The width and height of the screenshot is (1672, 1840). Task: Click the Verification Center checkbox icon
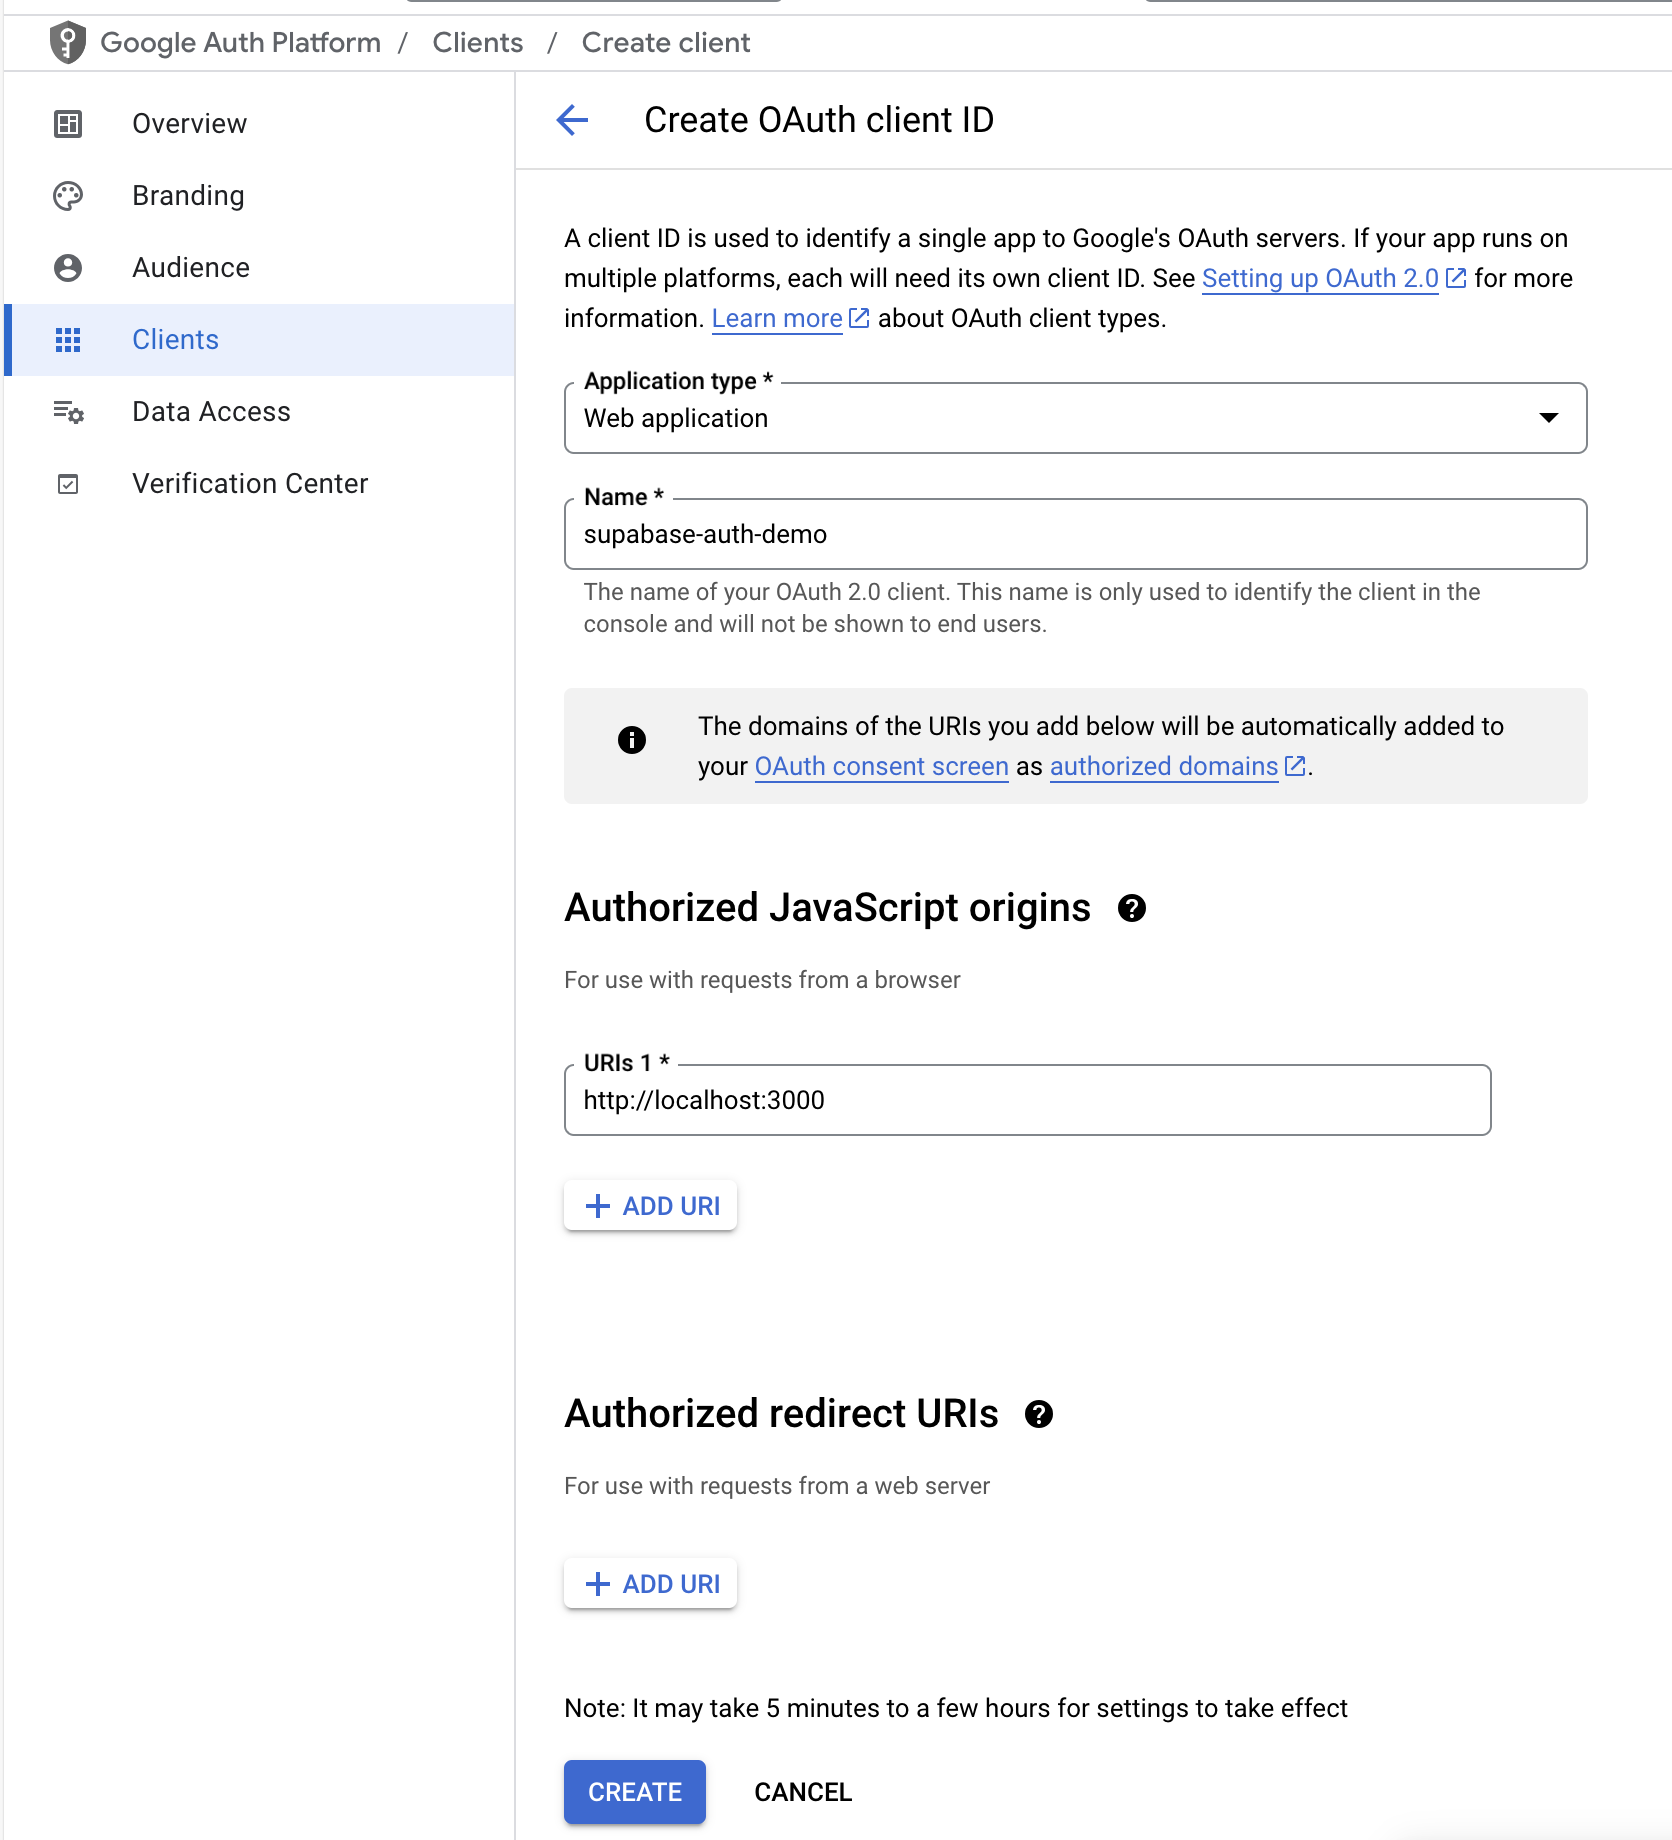[x=68, y=484]
